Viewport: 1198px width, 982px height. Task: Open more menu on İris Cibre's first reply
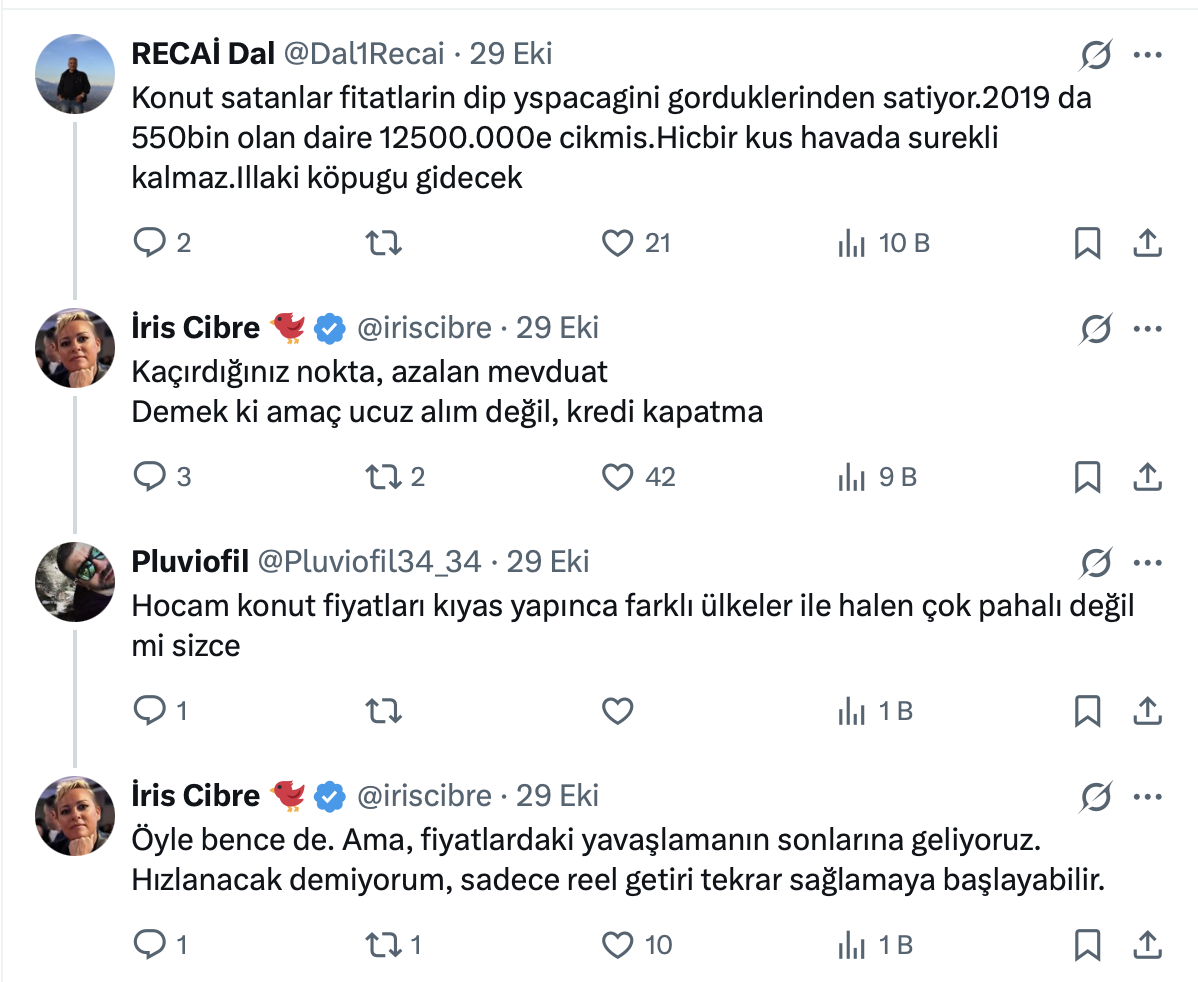pos(1147,328)
